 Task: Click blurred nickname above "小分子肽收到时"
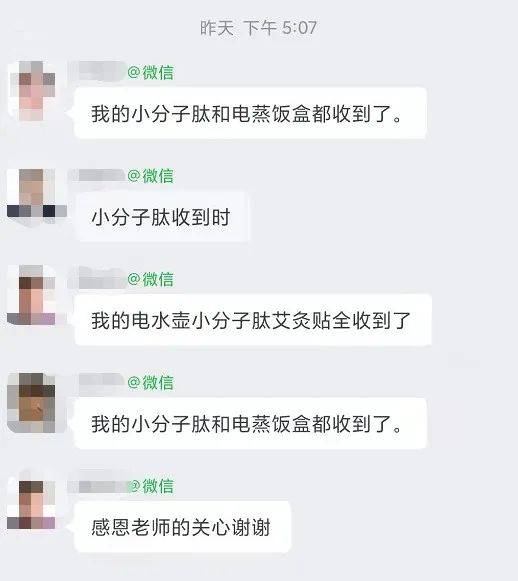[x=100, y=175]
